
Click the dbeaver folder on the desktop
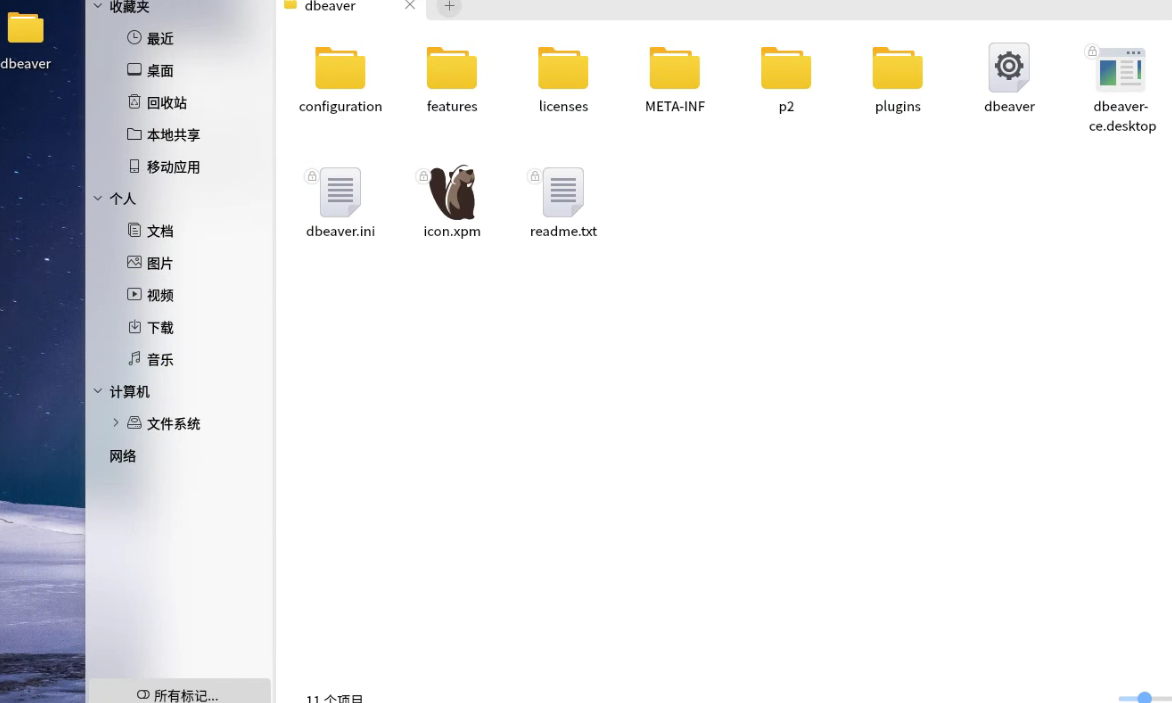25,28
